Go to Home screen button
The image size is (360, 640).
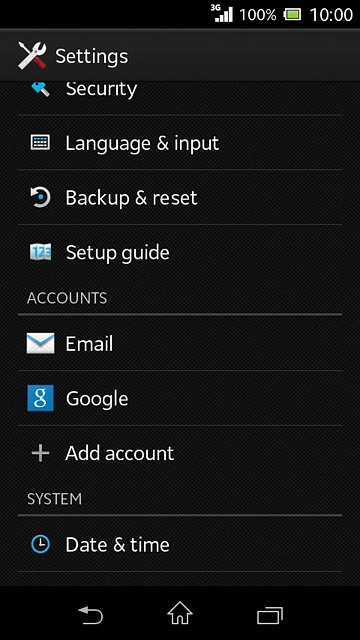[x=180, y=613]
